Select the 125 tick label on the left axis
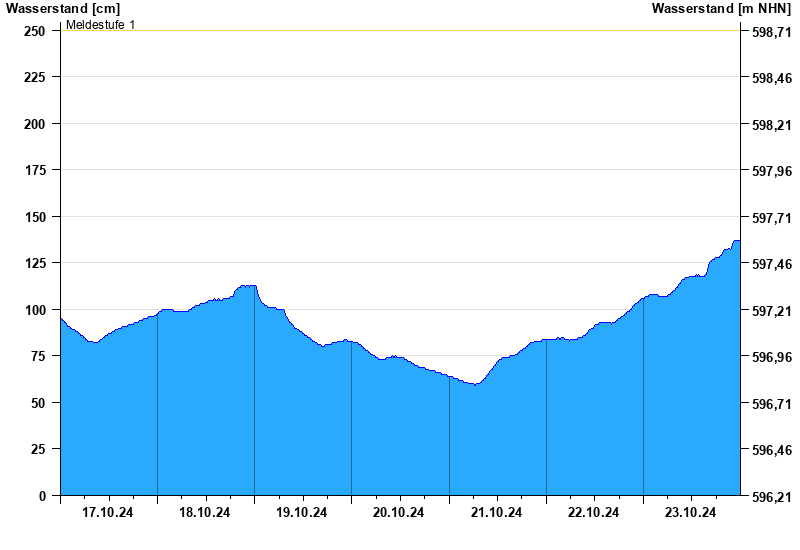The width and height of the screenshot is (800, 550). (35, 263)
